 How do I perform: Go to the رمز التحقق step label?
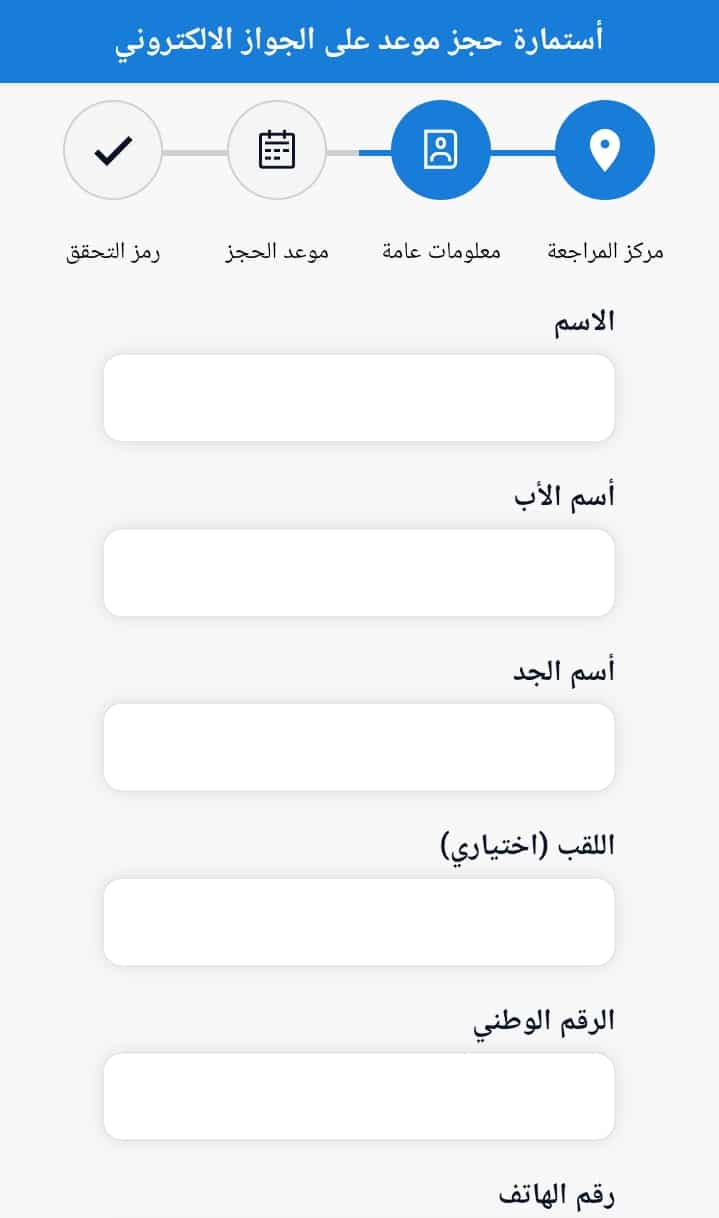pyautogui.click(x=113, y=252)
